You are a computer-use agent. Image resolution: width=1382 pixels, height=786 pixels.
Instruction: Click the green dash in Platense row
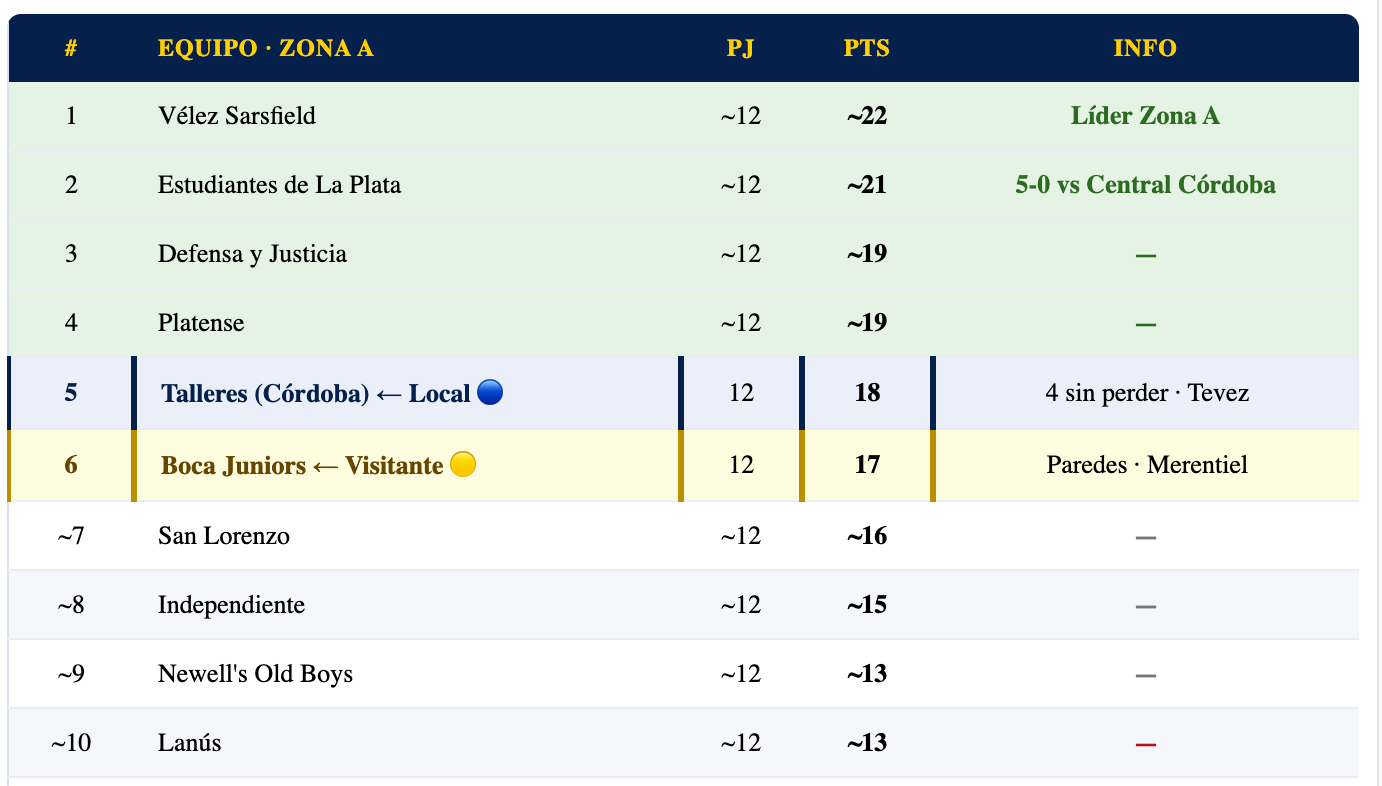pyautogui.click(x=1145, y=324)
